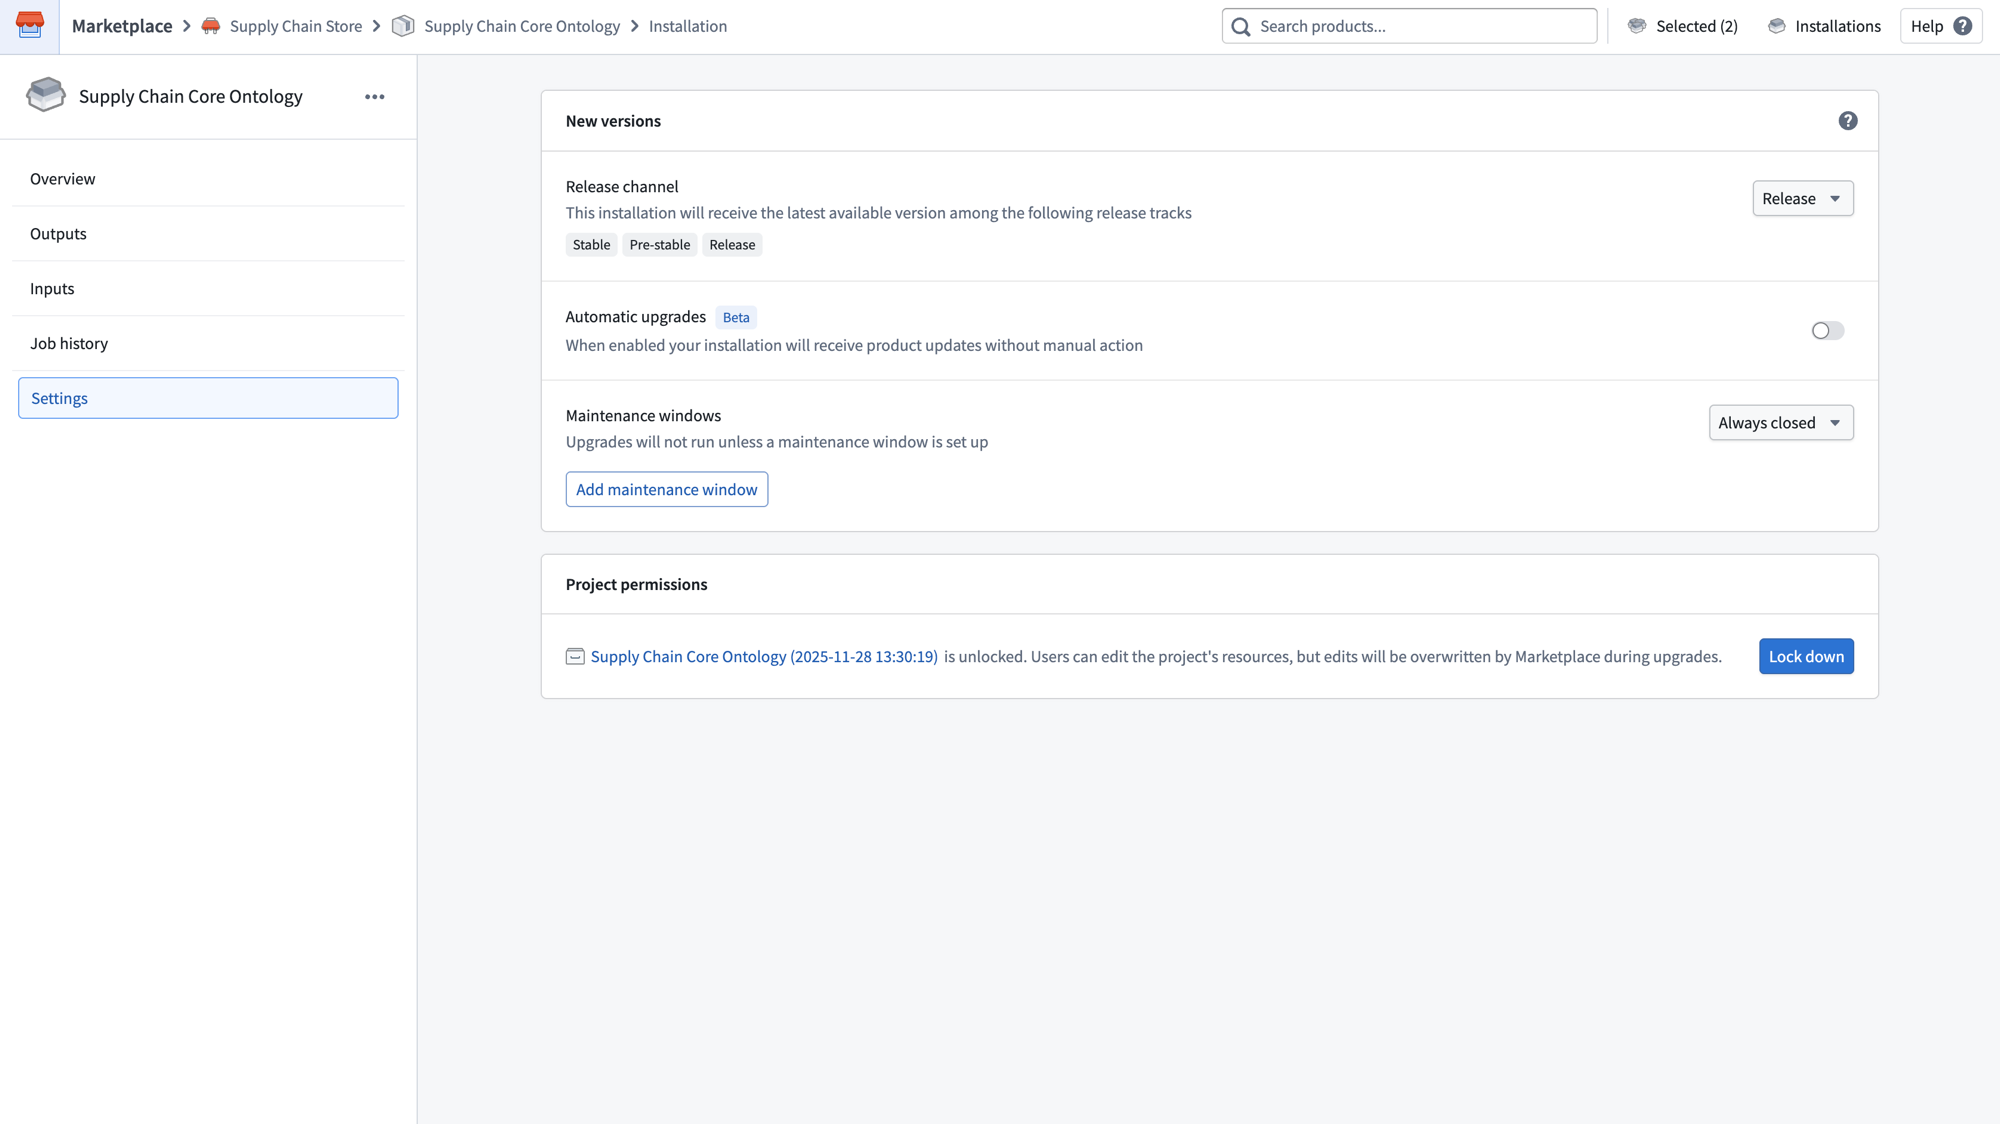Viewport: 2000px width, 1124px height.
Task: Click the Lock down button
Action: coord(1806,657)
